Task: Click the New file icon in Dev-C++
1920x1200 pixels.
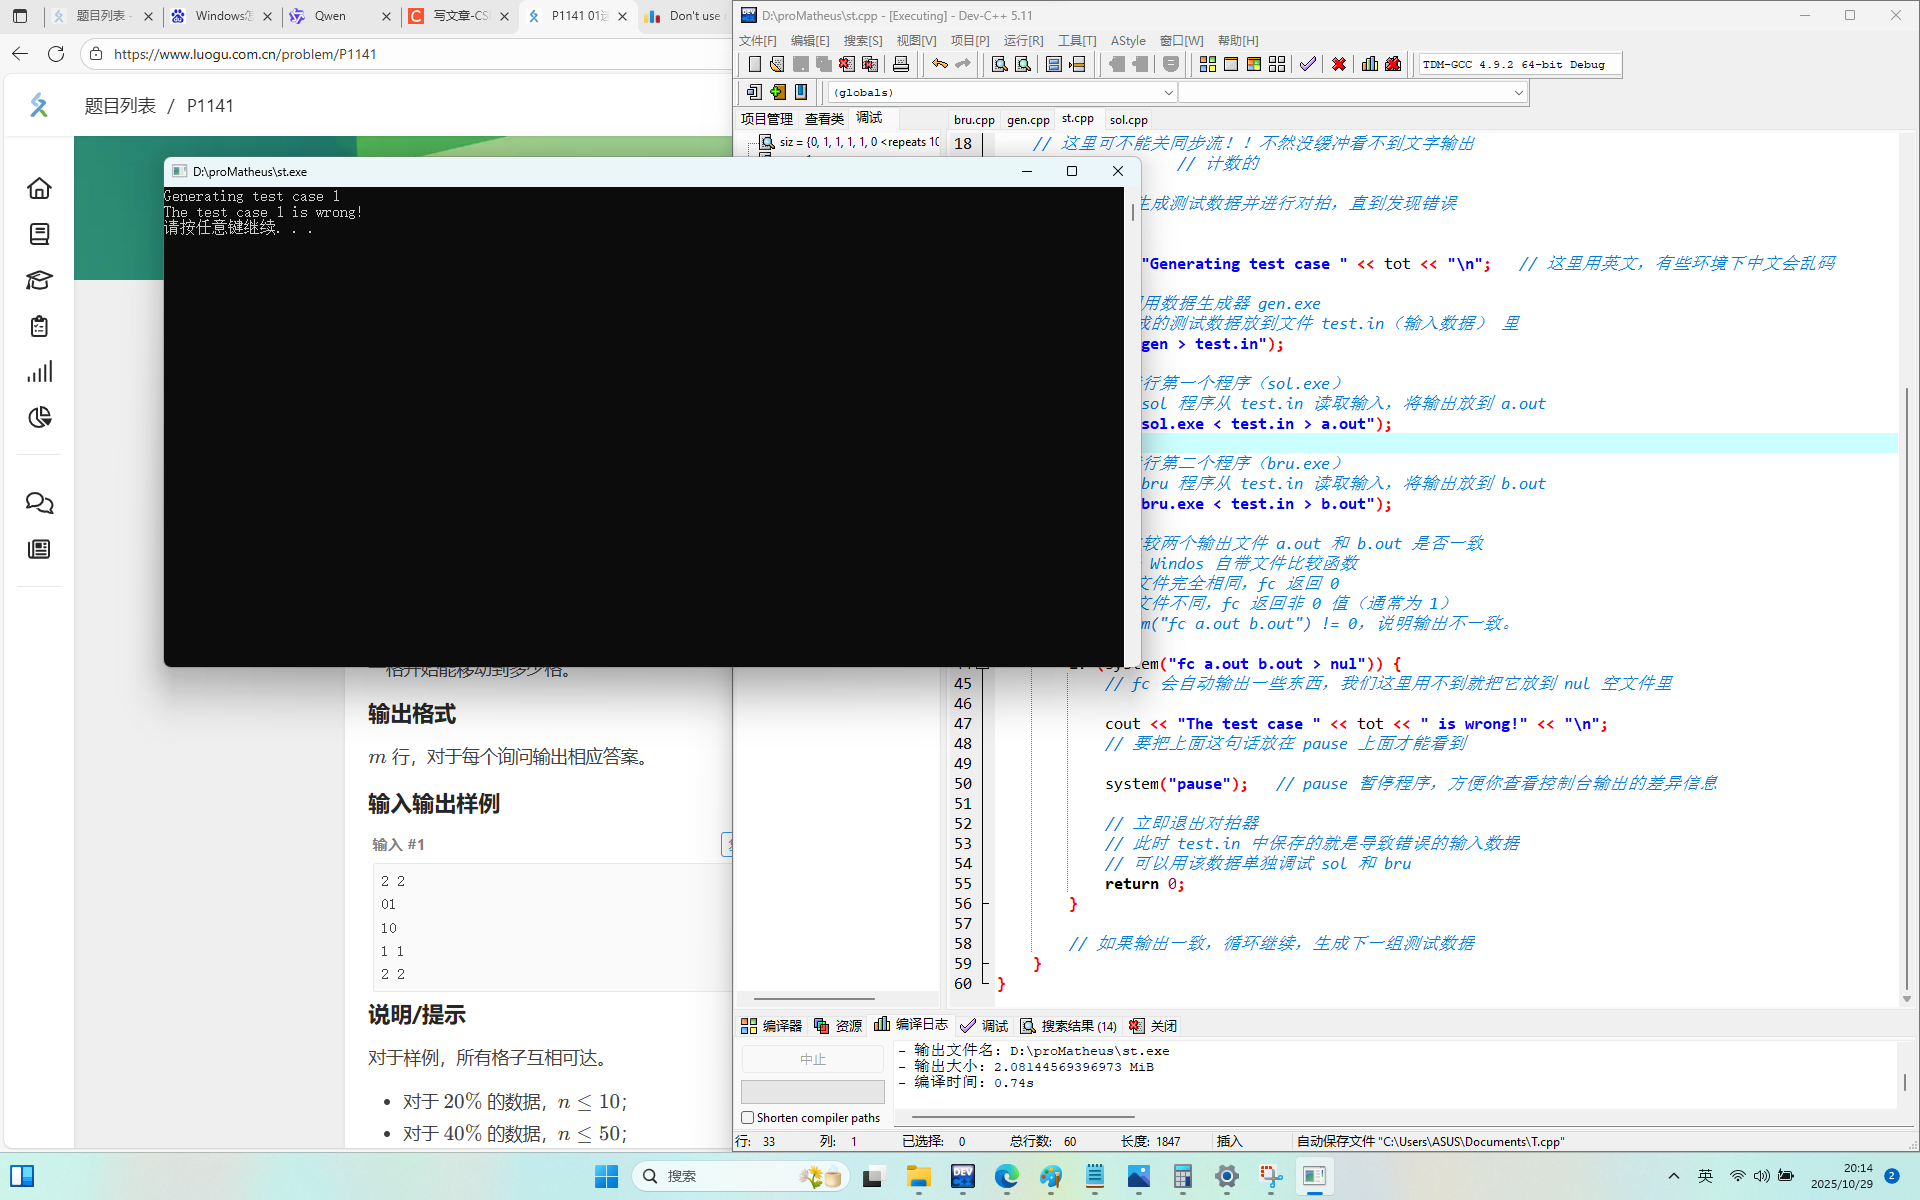Action: [x=755, y=64]
